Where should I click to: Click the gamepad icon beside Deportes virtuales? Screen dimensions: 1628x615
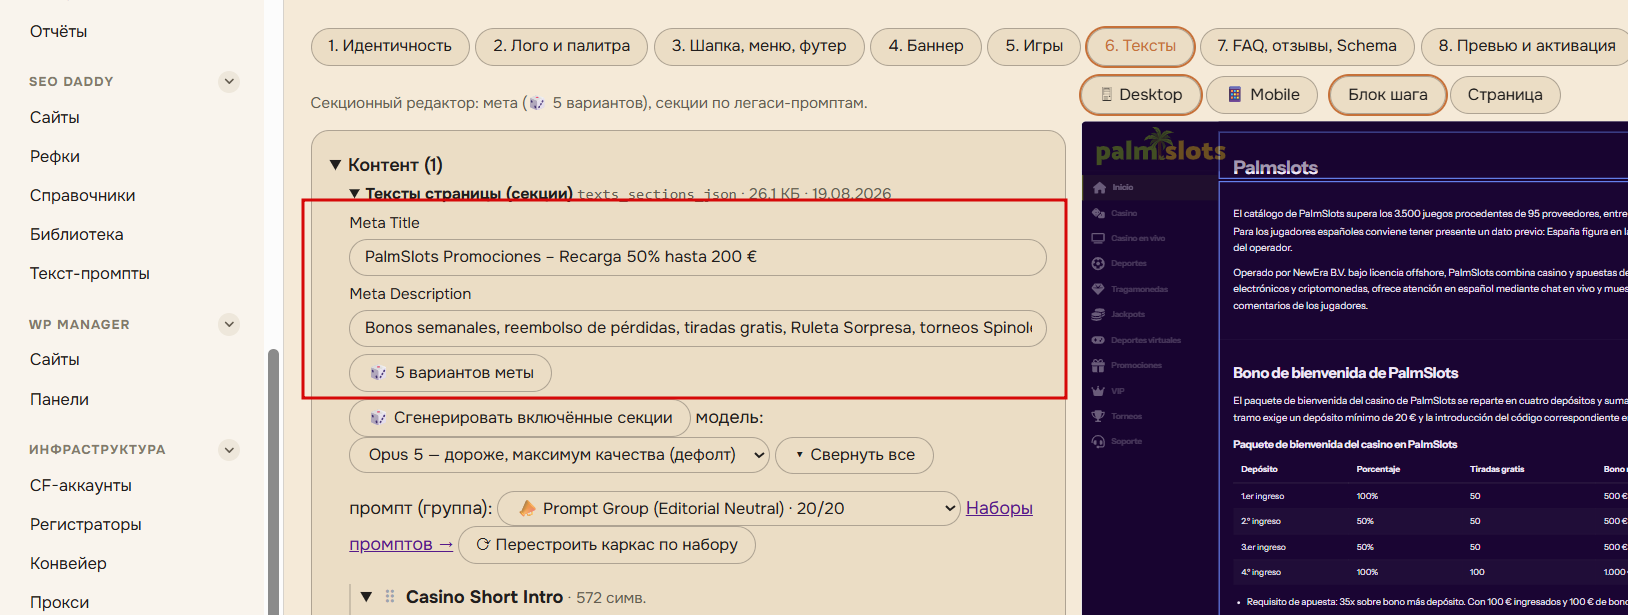(1098, 340)
